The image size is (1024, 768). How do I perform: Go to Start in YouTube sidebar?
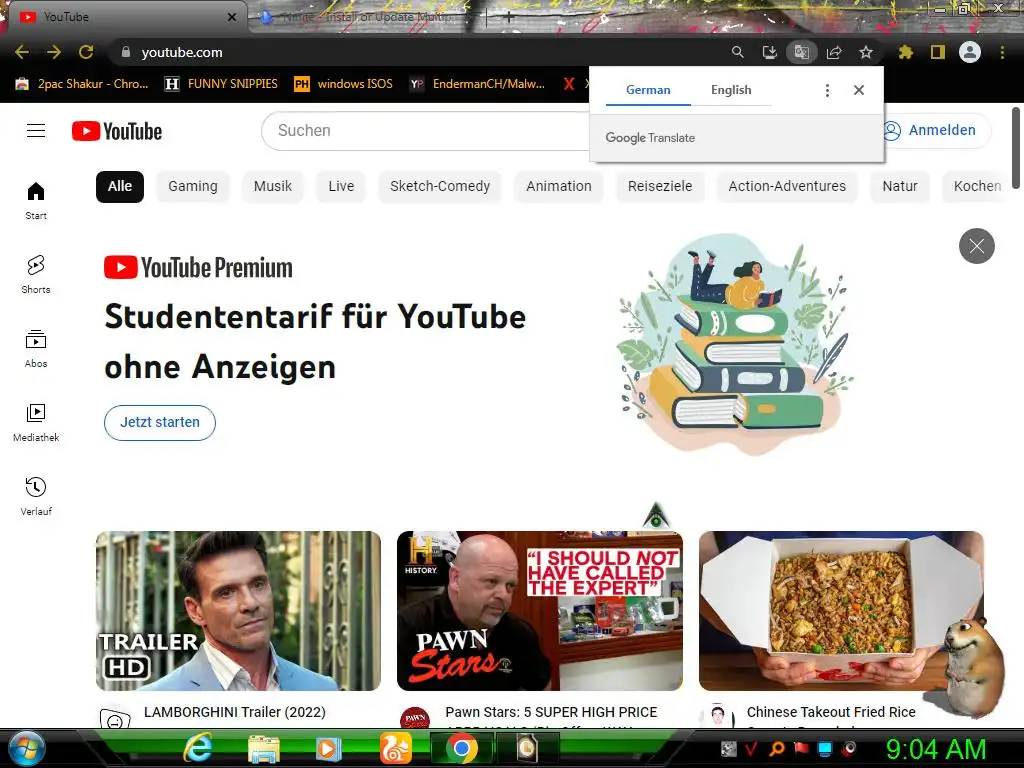[36, 200]
